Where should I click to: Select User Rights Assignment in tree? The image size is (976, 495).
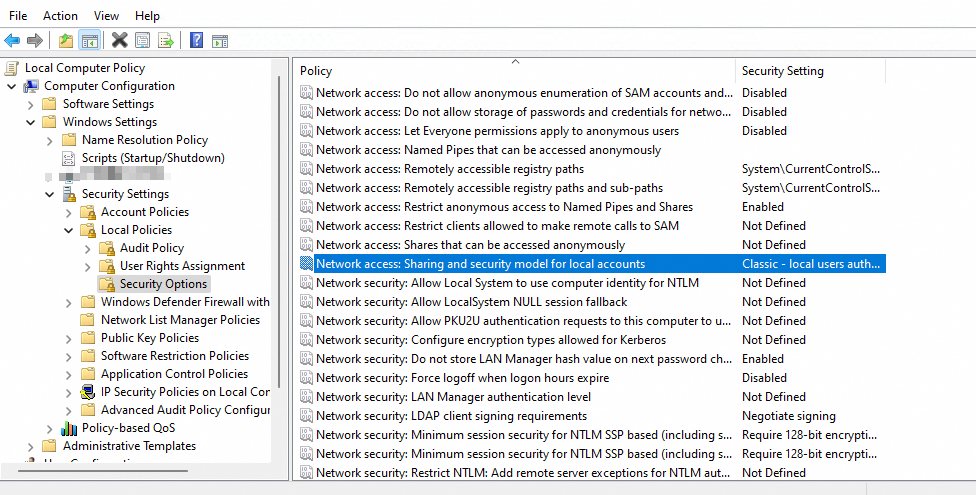[182, 266]
